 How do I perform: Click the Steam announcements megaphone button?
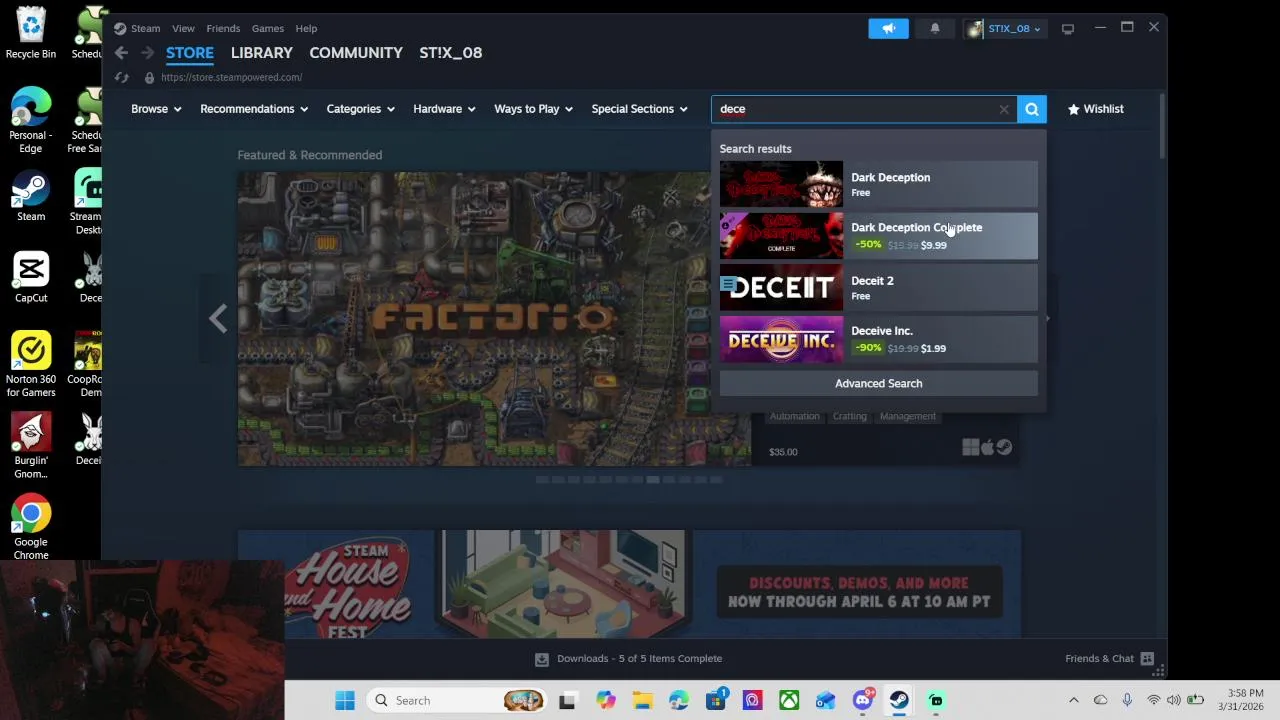point(888,28)
